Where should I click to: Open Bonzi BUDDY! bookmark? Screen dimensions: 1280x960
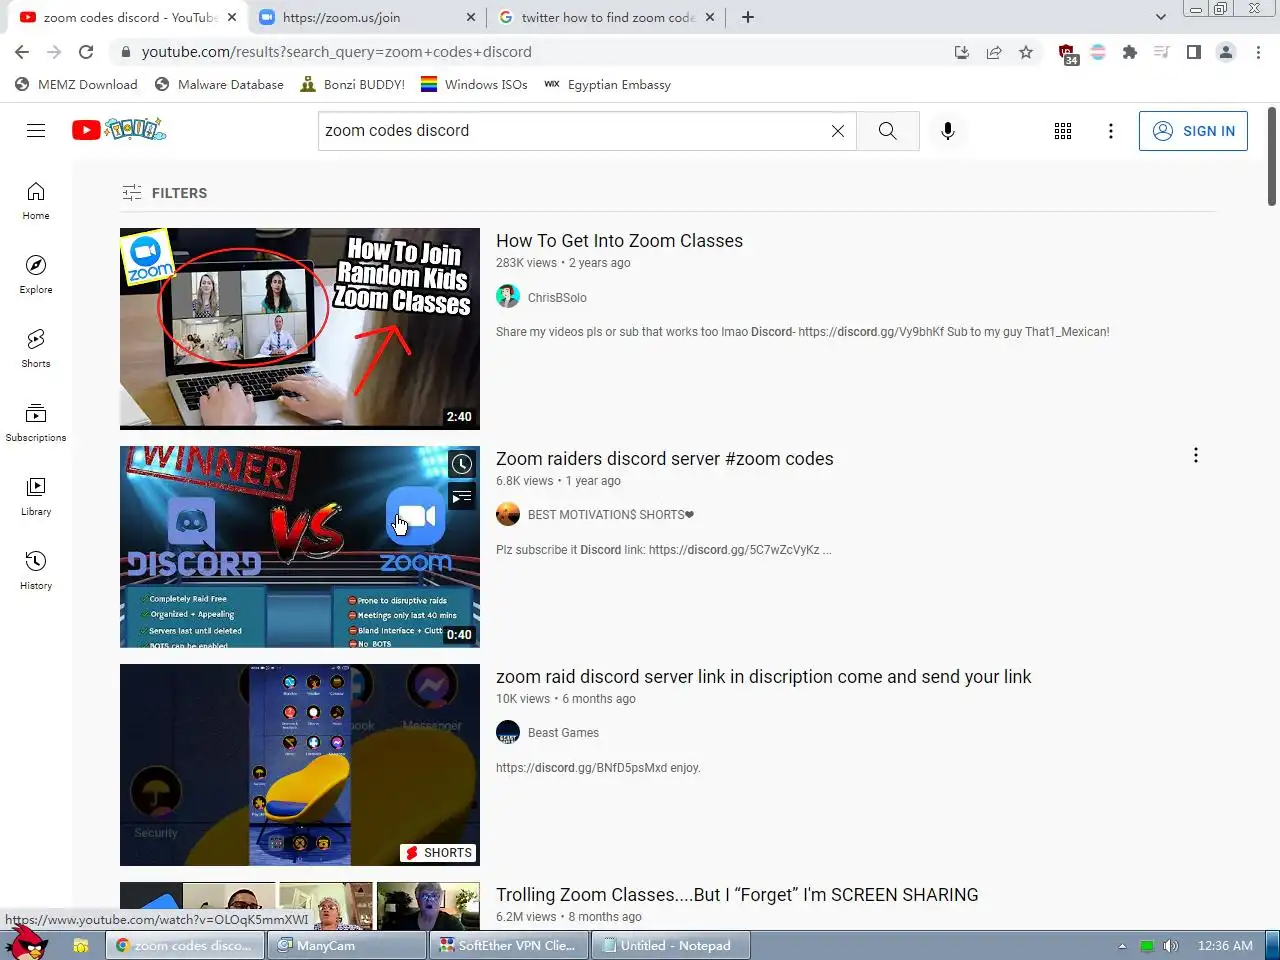[x=352, y=85]
